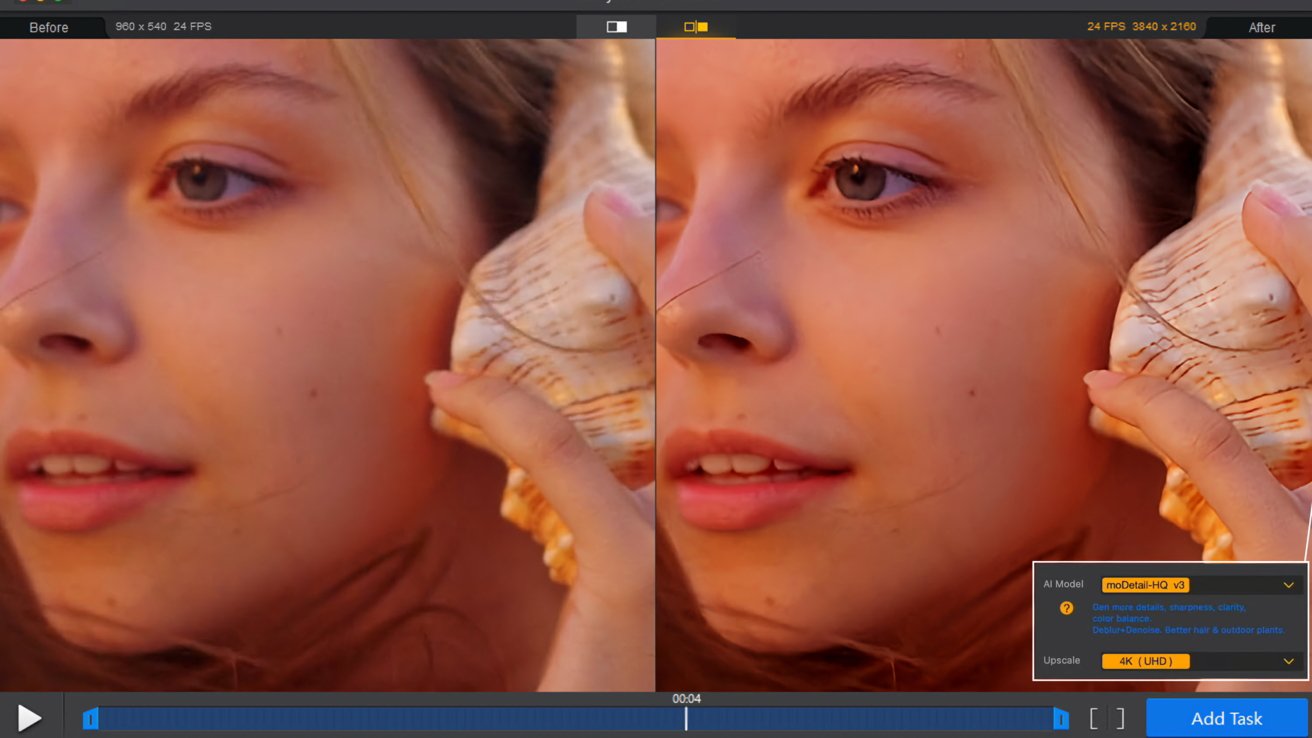Set clip start with the left bracket icon

1094,718
